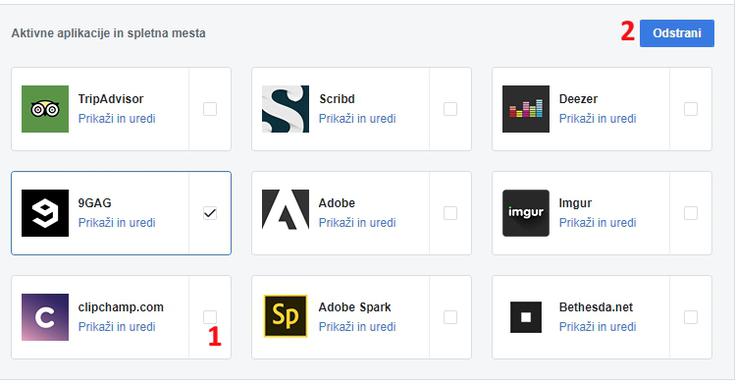Open Prikaži in uredi for Adobe Spark

357,327
